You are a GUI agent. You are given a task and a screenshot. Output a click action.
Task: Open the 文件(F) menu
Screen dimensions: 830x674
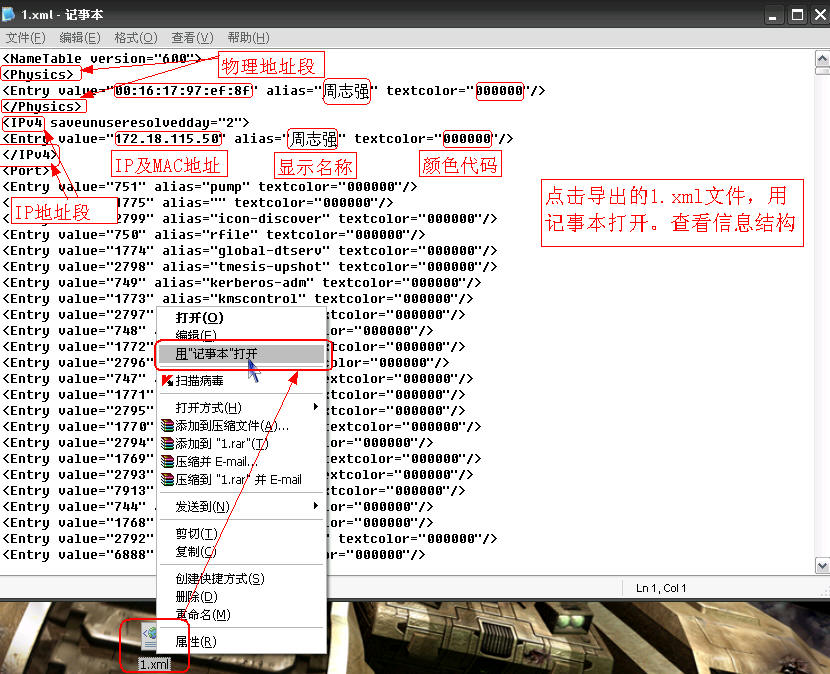25,37
